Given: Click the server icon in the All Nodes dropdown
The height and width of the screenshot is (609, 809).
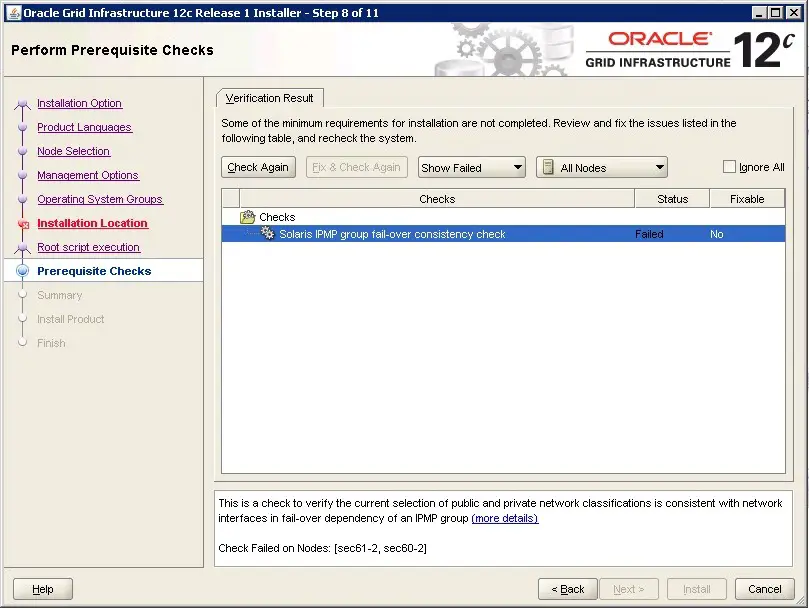Looking at the screenshot, I should pos(548,167).
